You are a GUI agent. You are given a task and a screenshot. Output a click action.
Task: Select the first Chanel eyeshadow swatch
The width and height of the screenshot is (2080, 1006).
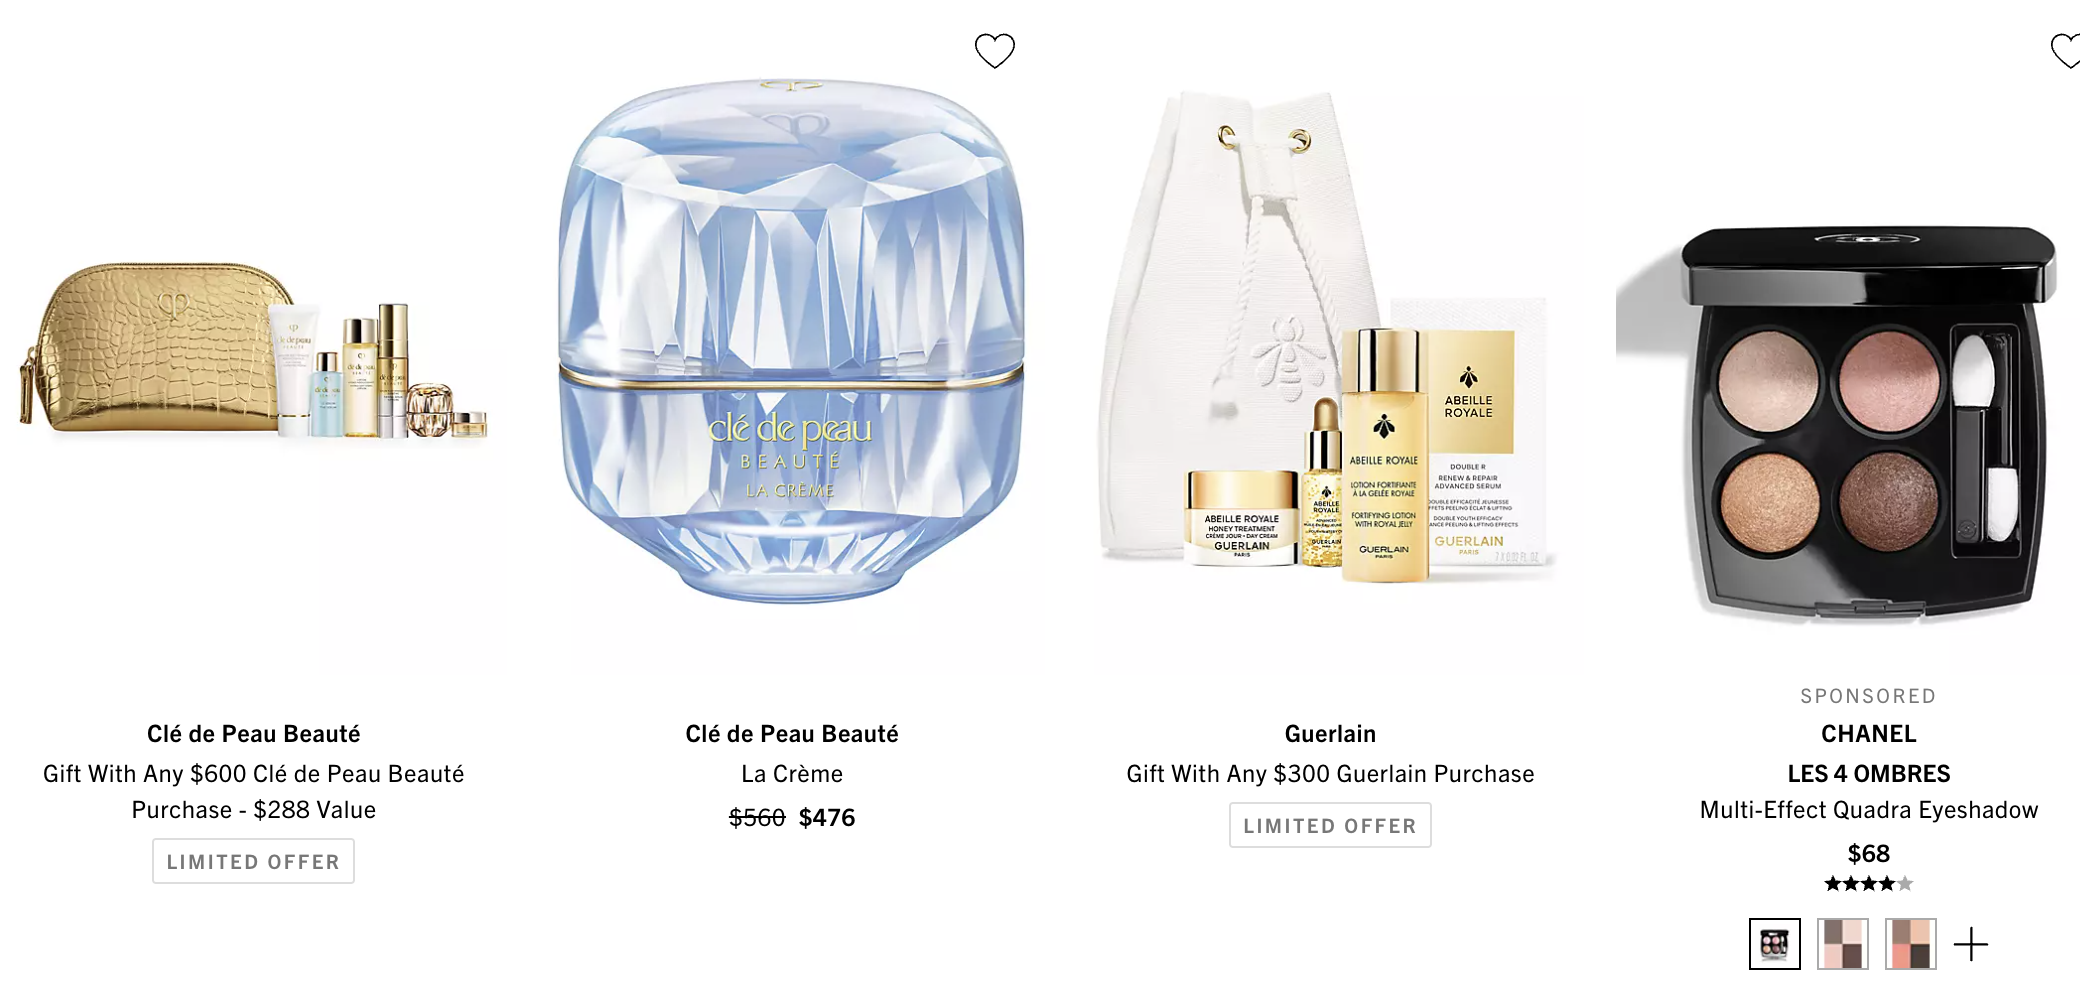(1775, 944)
